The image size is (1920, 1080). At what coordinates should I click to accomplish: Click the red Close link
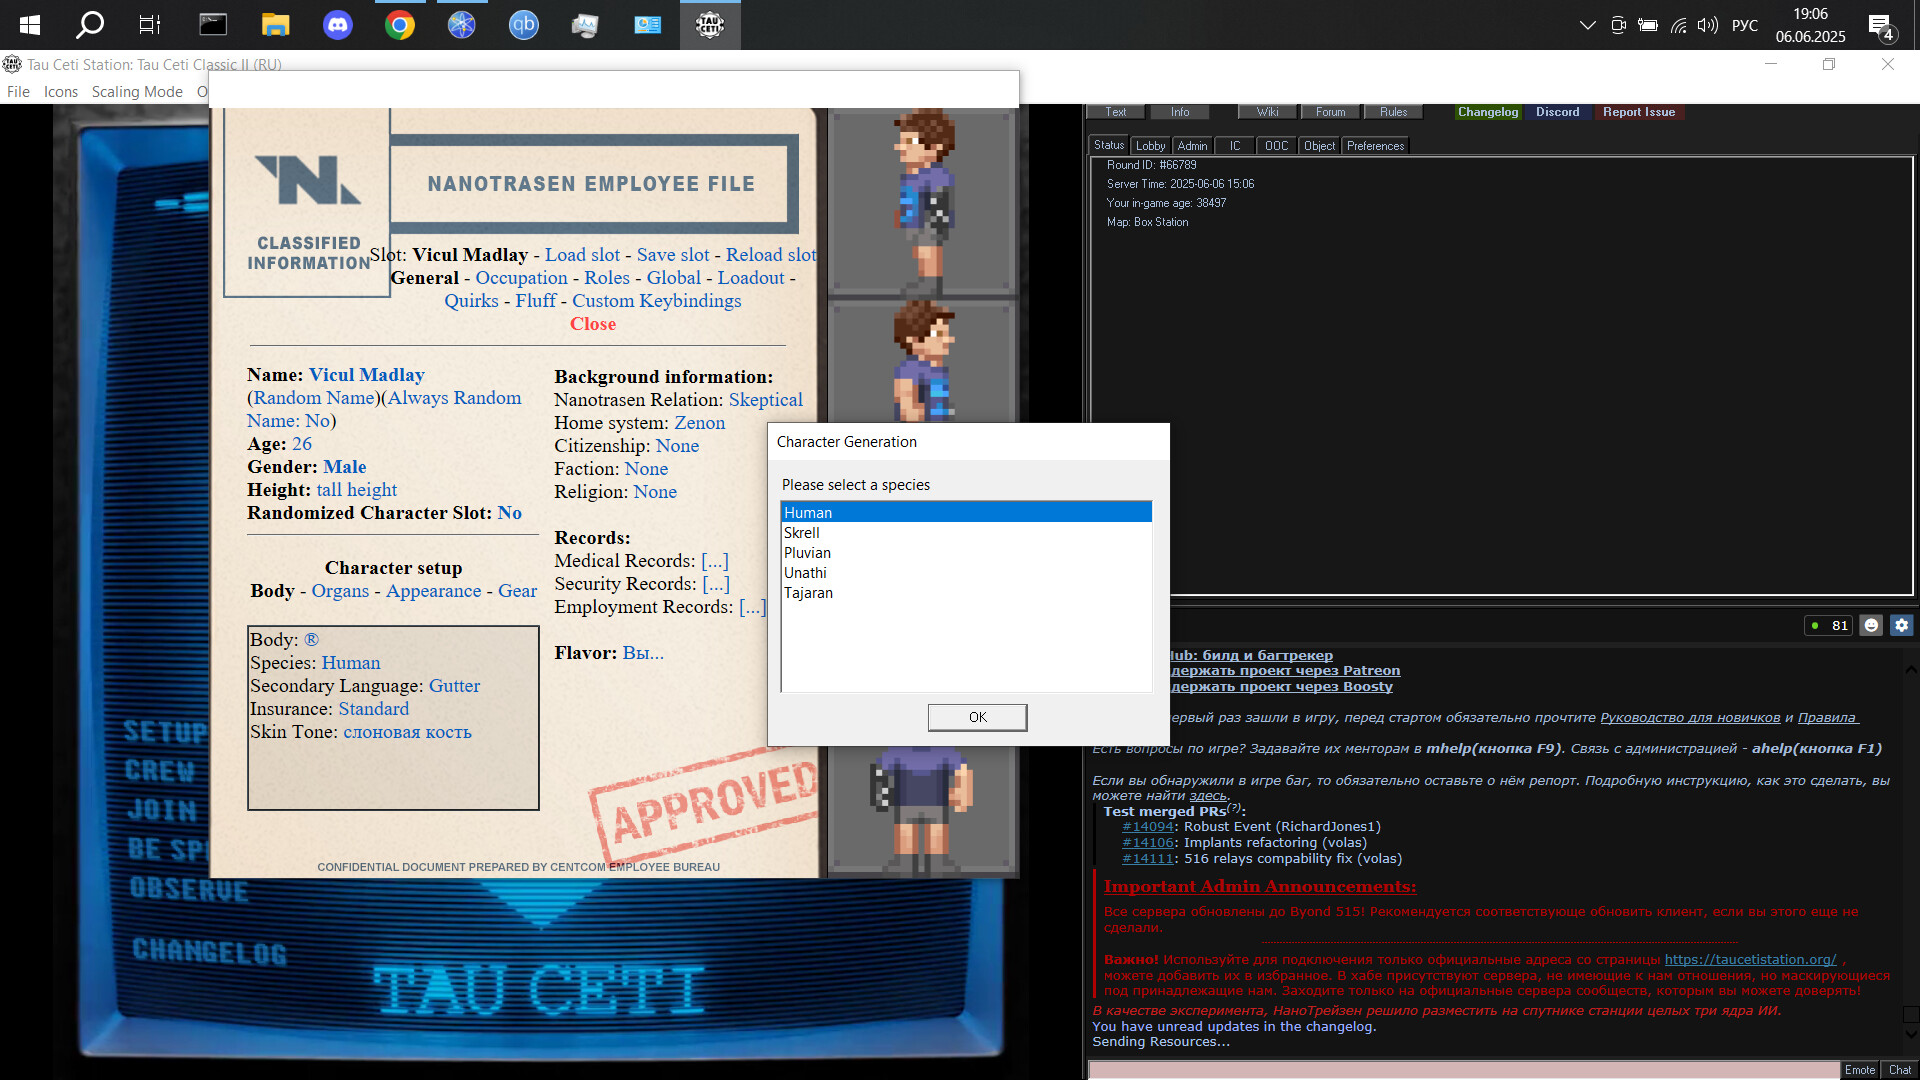(x=593, y=324)
